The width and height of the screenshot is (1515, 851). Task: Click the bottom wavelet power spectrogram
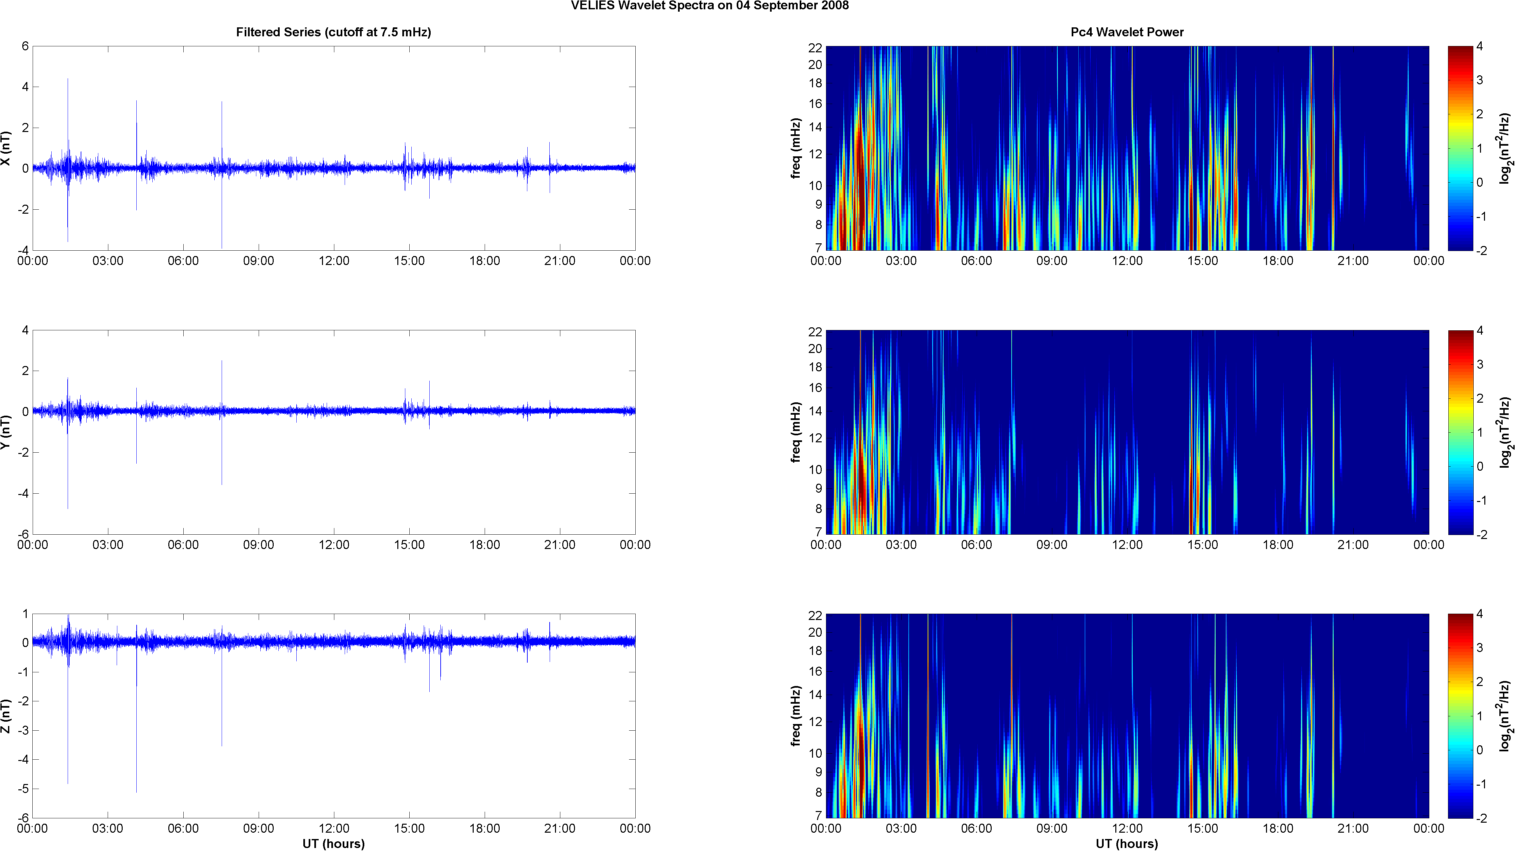pyautogui.click(x=1127, y=716)
